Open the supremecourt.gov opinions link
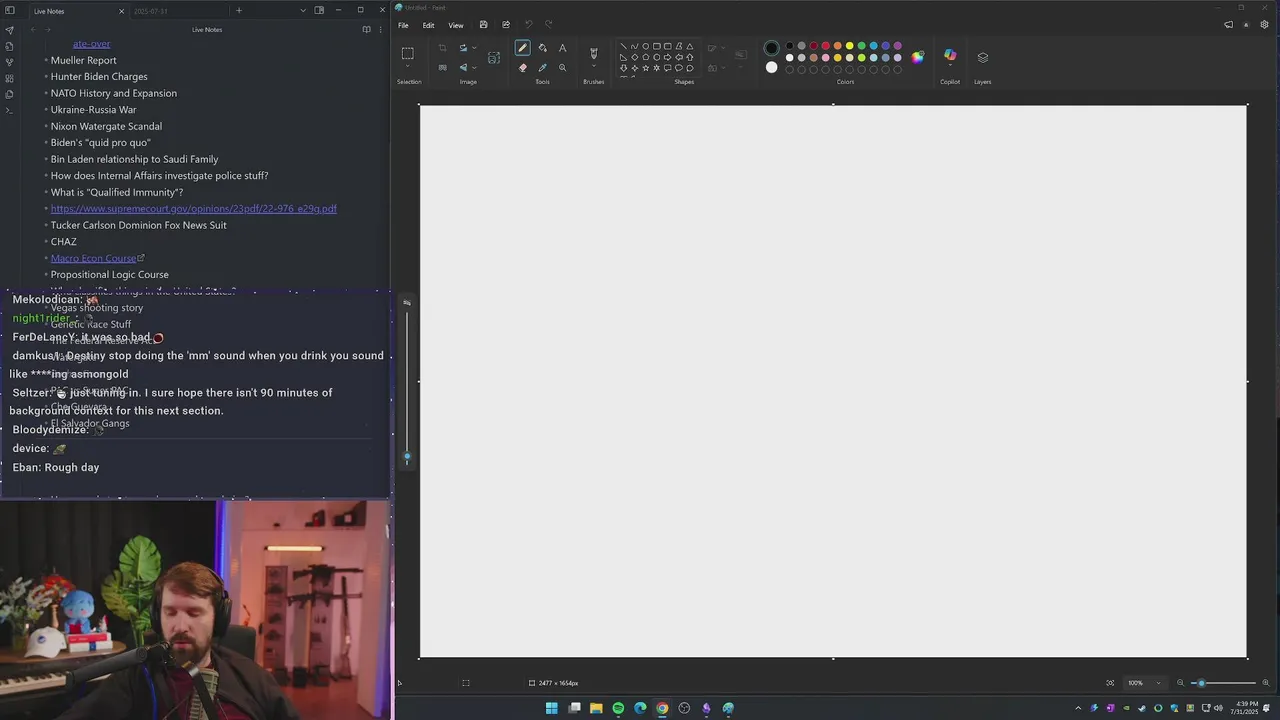This screenshot has width=1280, height=720. pos(194,208)
